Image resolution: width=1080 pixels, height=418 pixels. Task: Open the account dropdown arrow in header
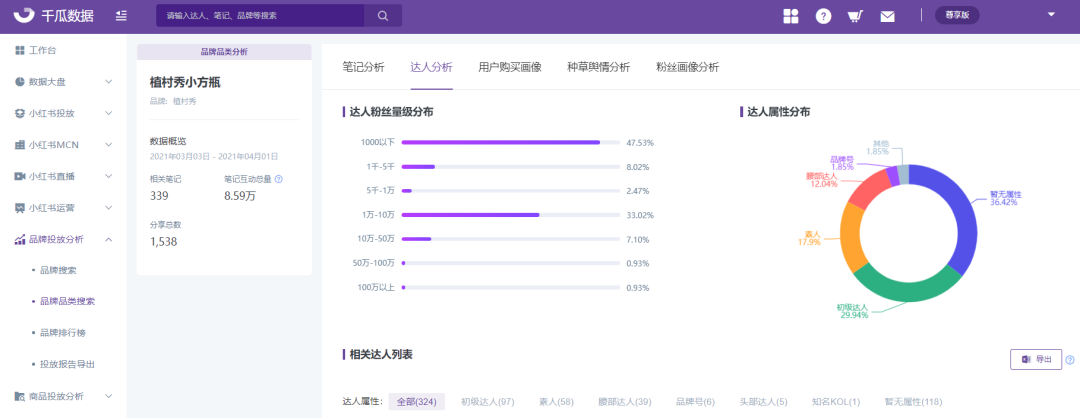click(1051, 14)
